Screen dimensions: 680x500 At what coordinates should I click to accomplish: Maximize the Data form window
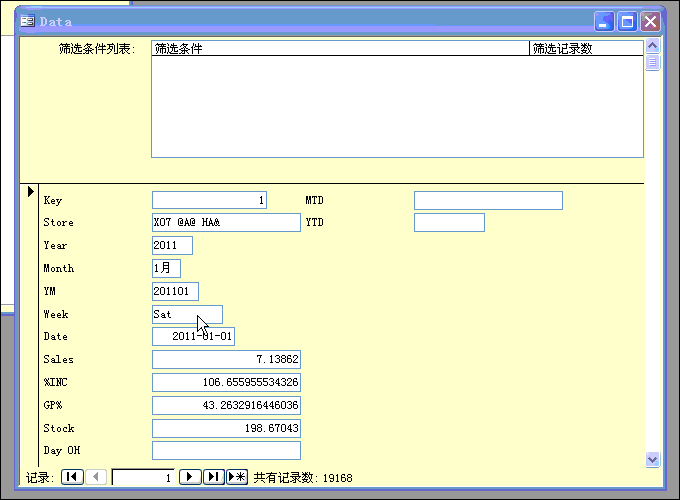coord(628,21)
